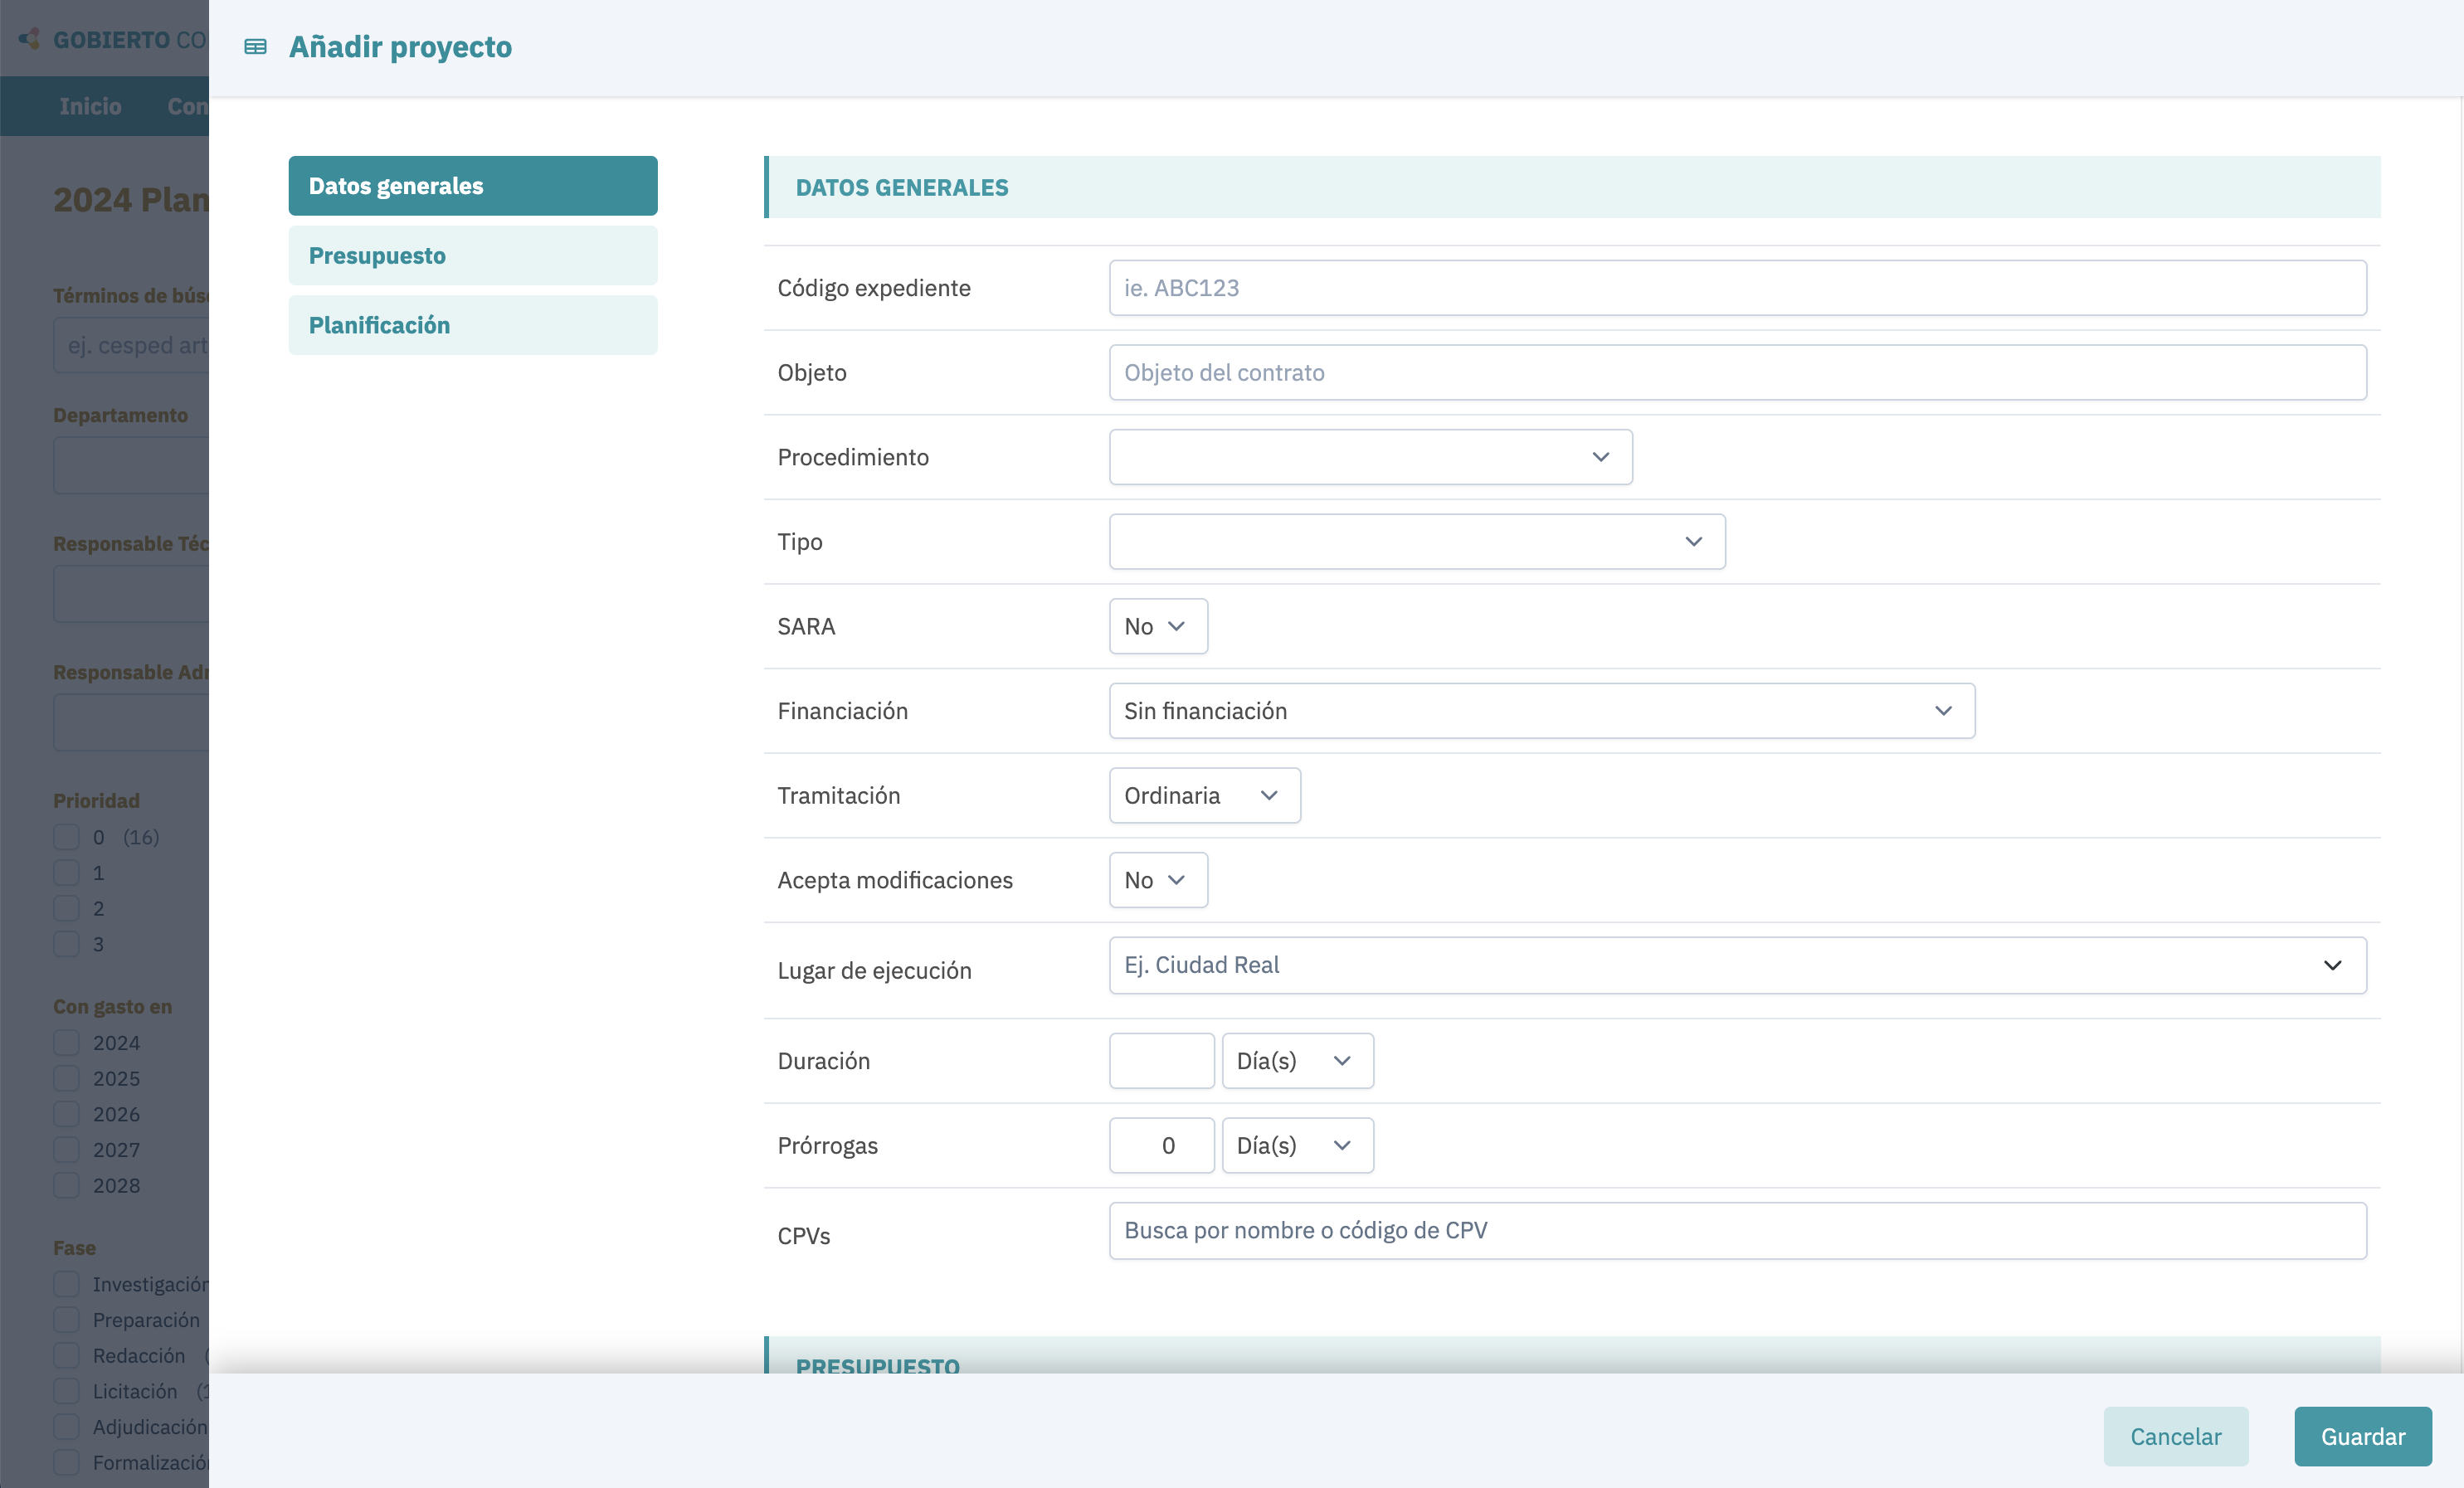This screenshot has height=1488, width=2464.
Task: Click the Gobierto logo icon
Action: pos(30,39)
